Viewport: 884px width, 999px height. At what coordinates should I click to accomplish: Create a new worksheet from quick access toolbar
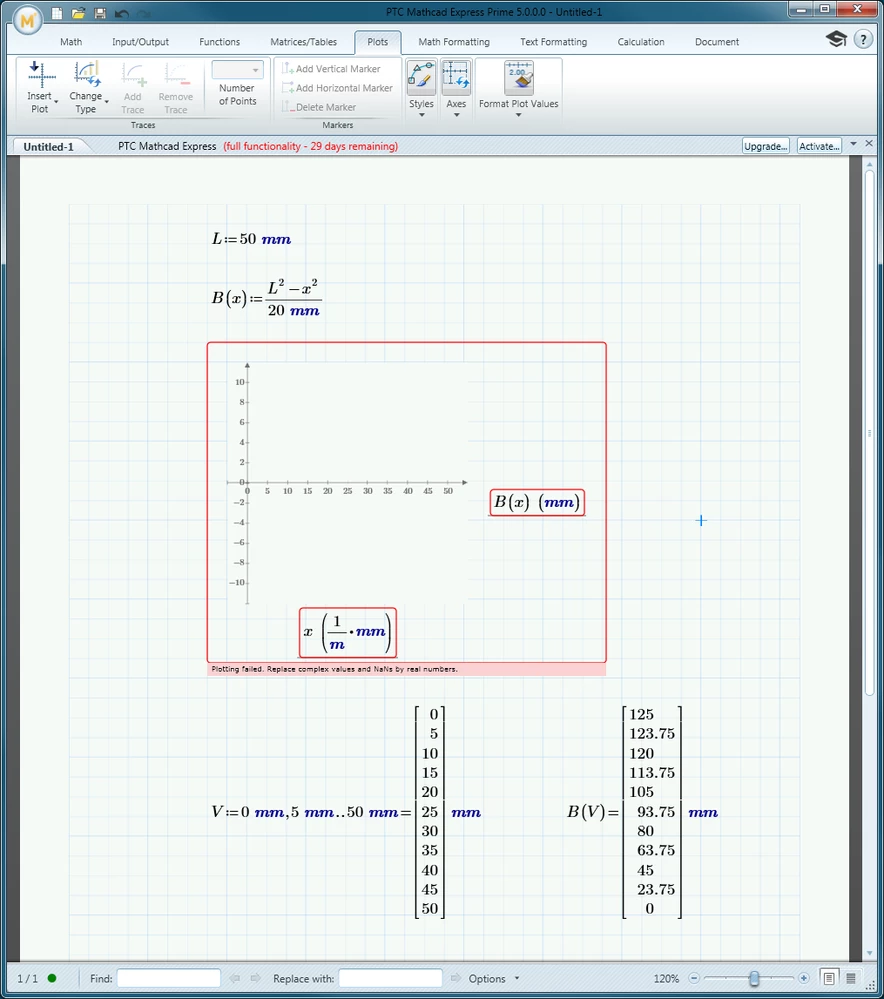pyautogui.click(x=57, y=13)
